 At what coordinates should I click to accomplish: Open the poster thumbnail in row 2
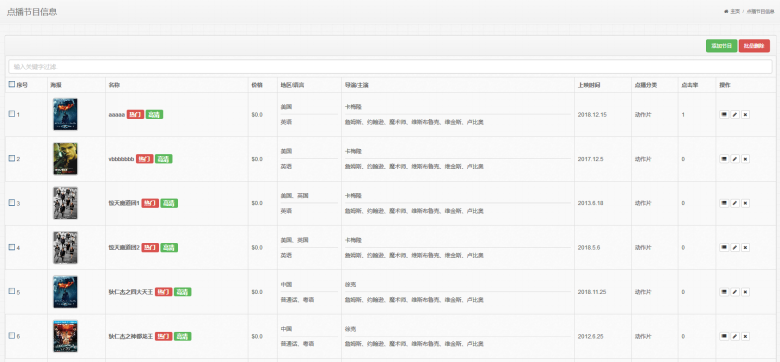pyautogui.click(x=65, y=159)
